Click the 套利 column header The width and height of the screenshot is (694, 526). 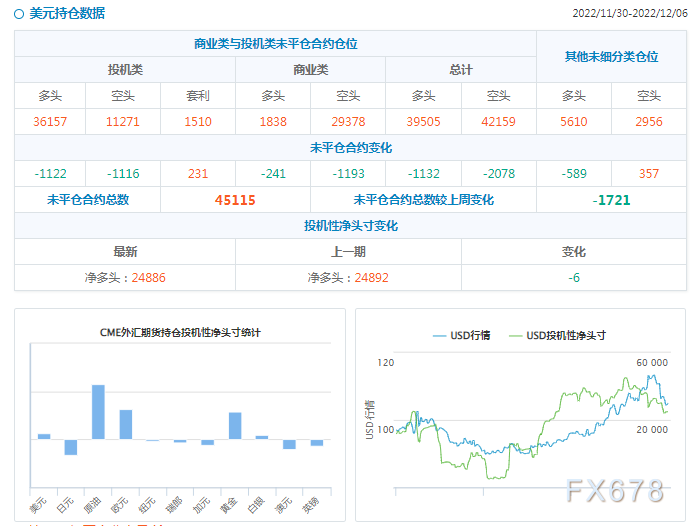(198, 96)
